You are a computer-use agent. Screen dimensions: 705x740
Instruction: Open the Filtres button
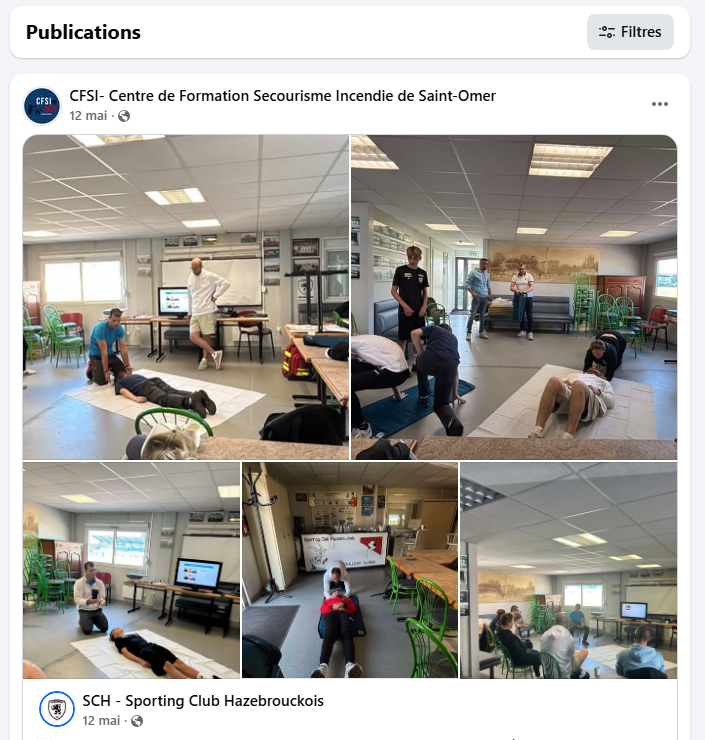coord(630,32)
